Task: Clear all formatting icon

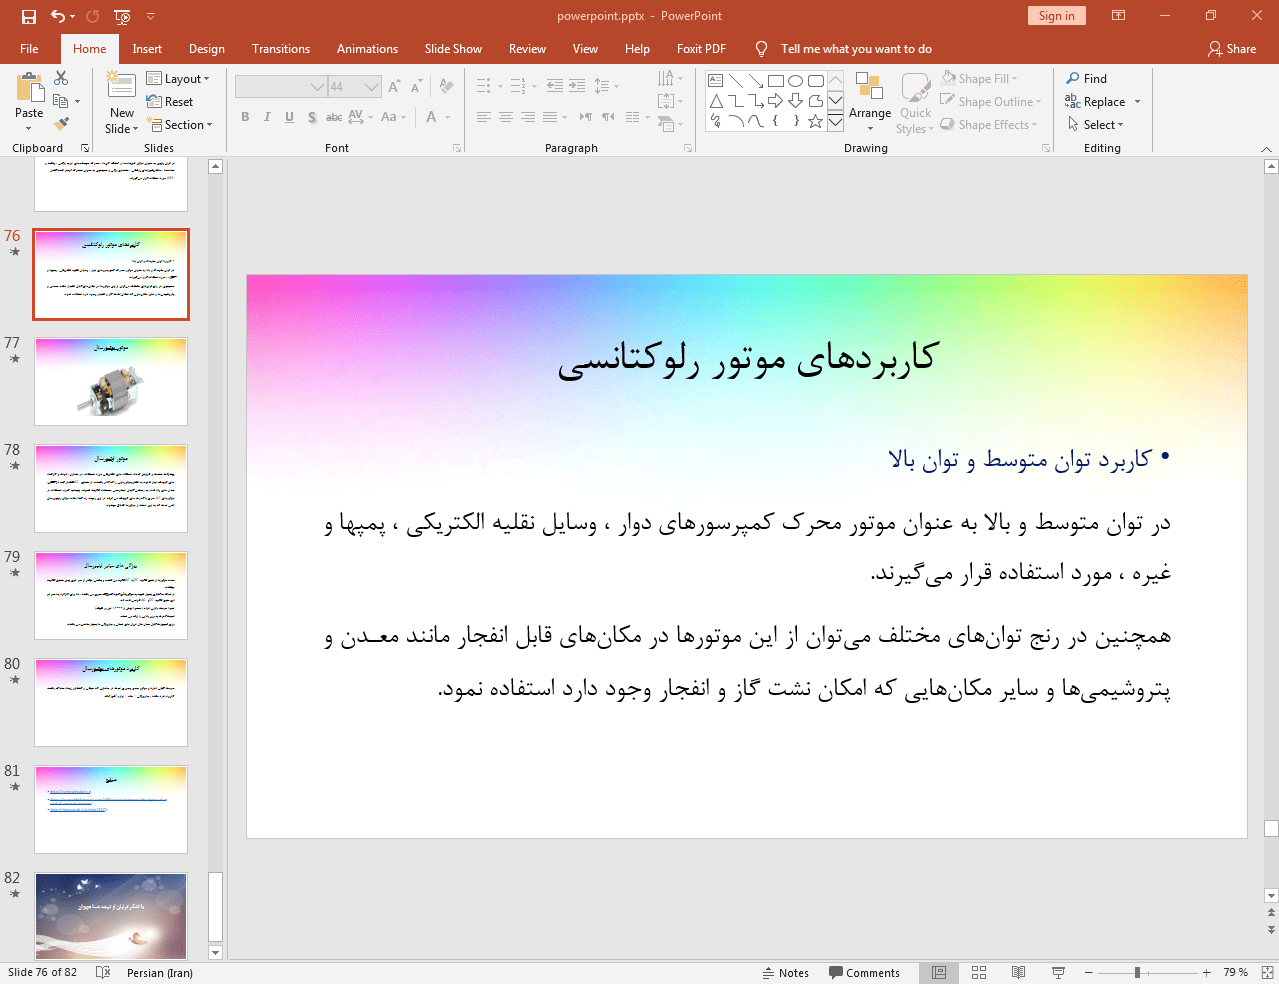Action: coord(446,87)
